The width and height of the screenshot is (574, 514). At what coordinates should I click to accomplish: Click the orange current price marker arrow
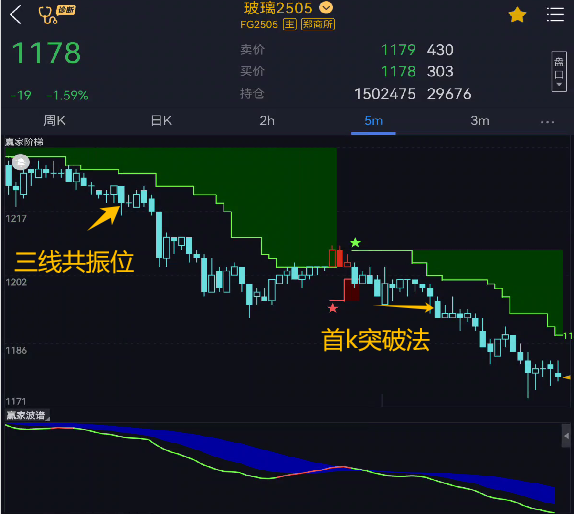[567, 377]
